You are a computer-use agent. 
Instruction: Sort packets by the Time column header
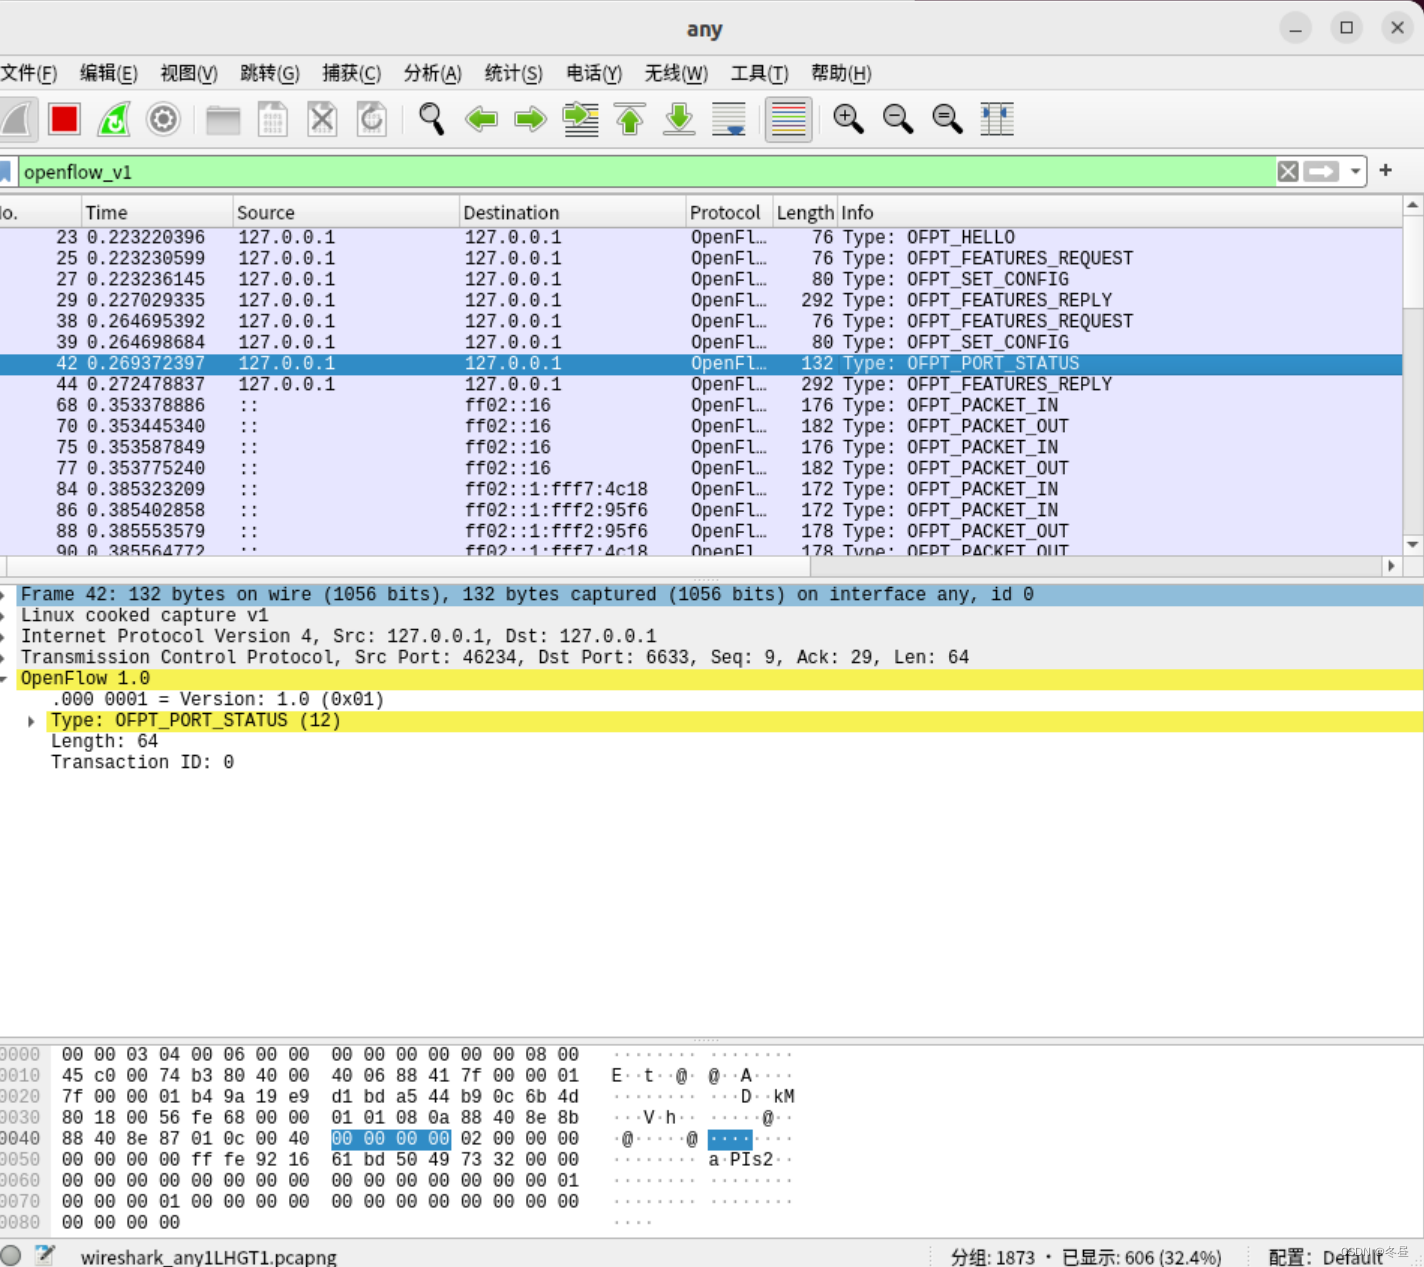[x=157, y=212]
